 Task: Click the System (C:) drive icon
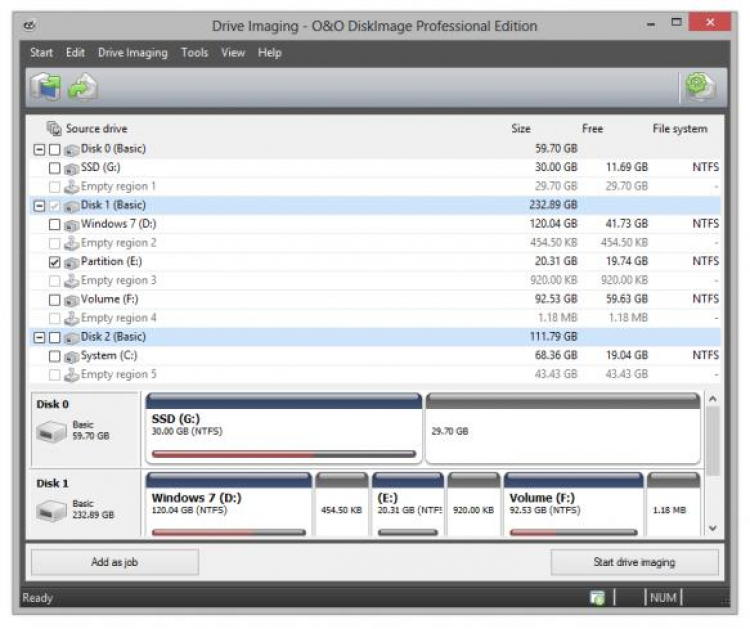[72, 357]
